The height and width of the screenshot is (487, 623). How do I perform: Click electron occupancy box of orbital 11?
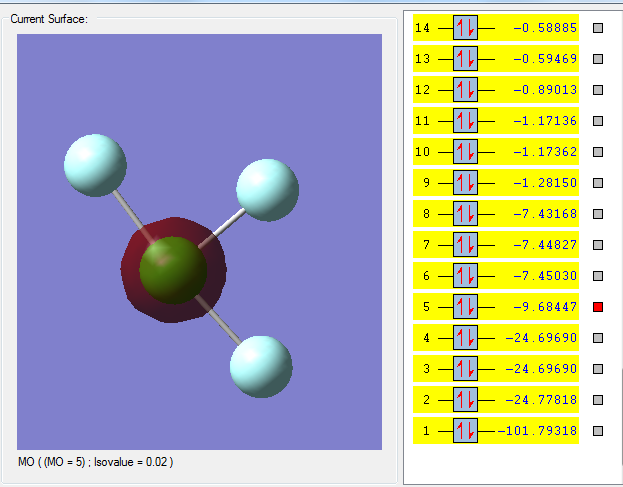point(465,121)
